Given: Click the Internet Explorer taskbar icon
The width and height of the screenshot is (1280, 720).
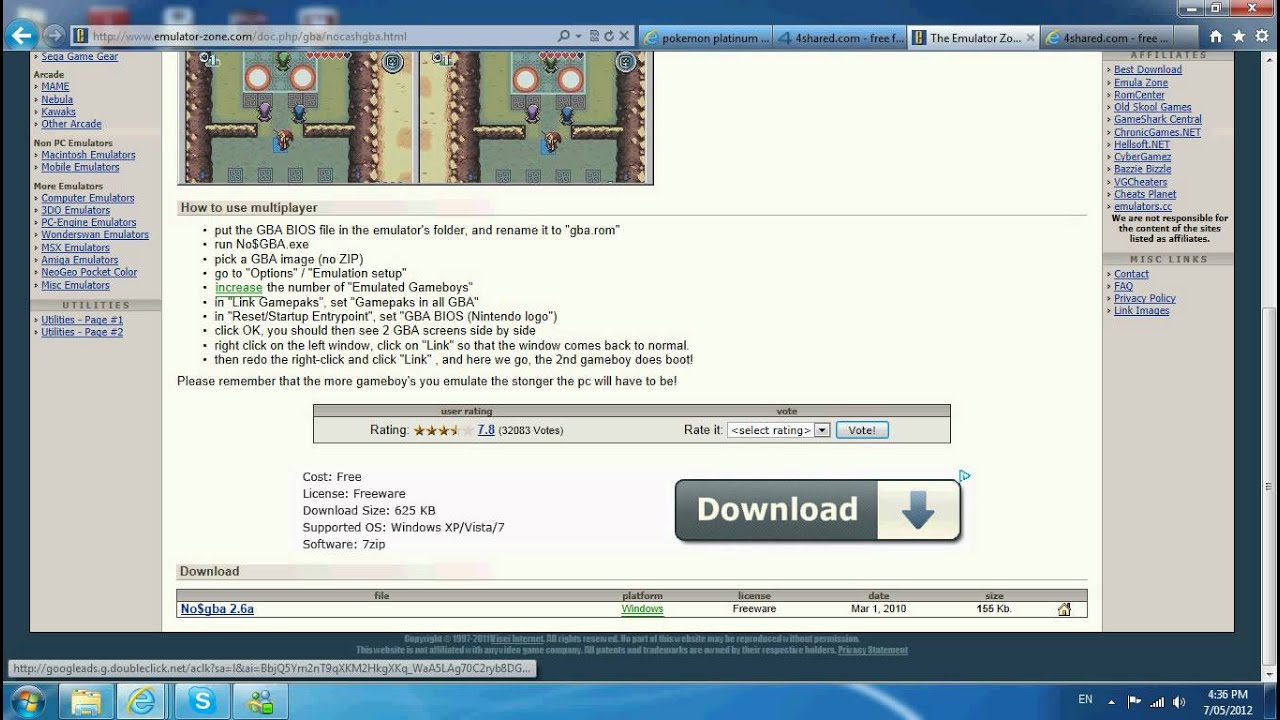Looking at the screenshot, I should (144, 700).
